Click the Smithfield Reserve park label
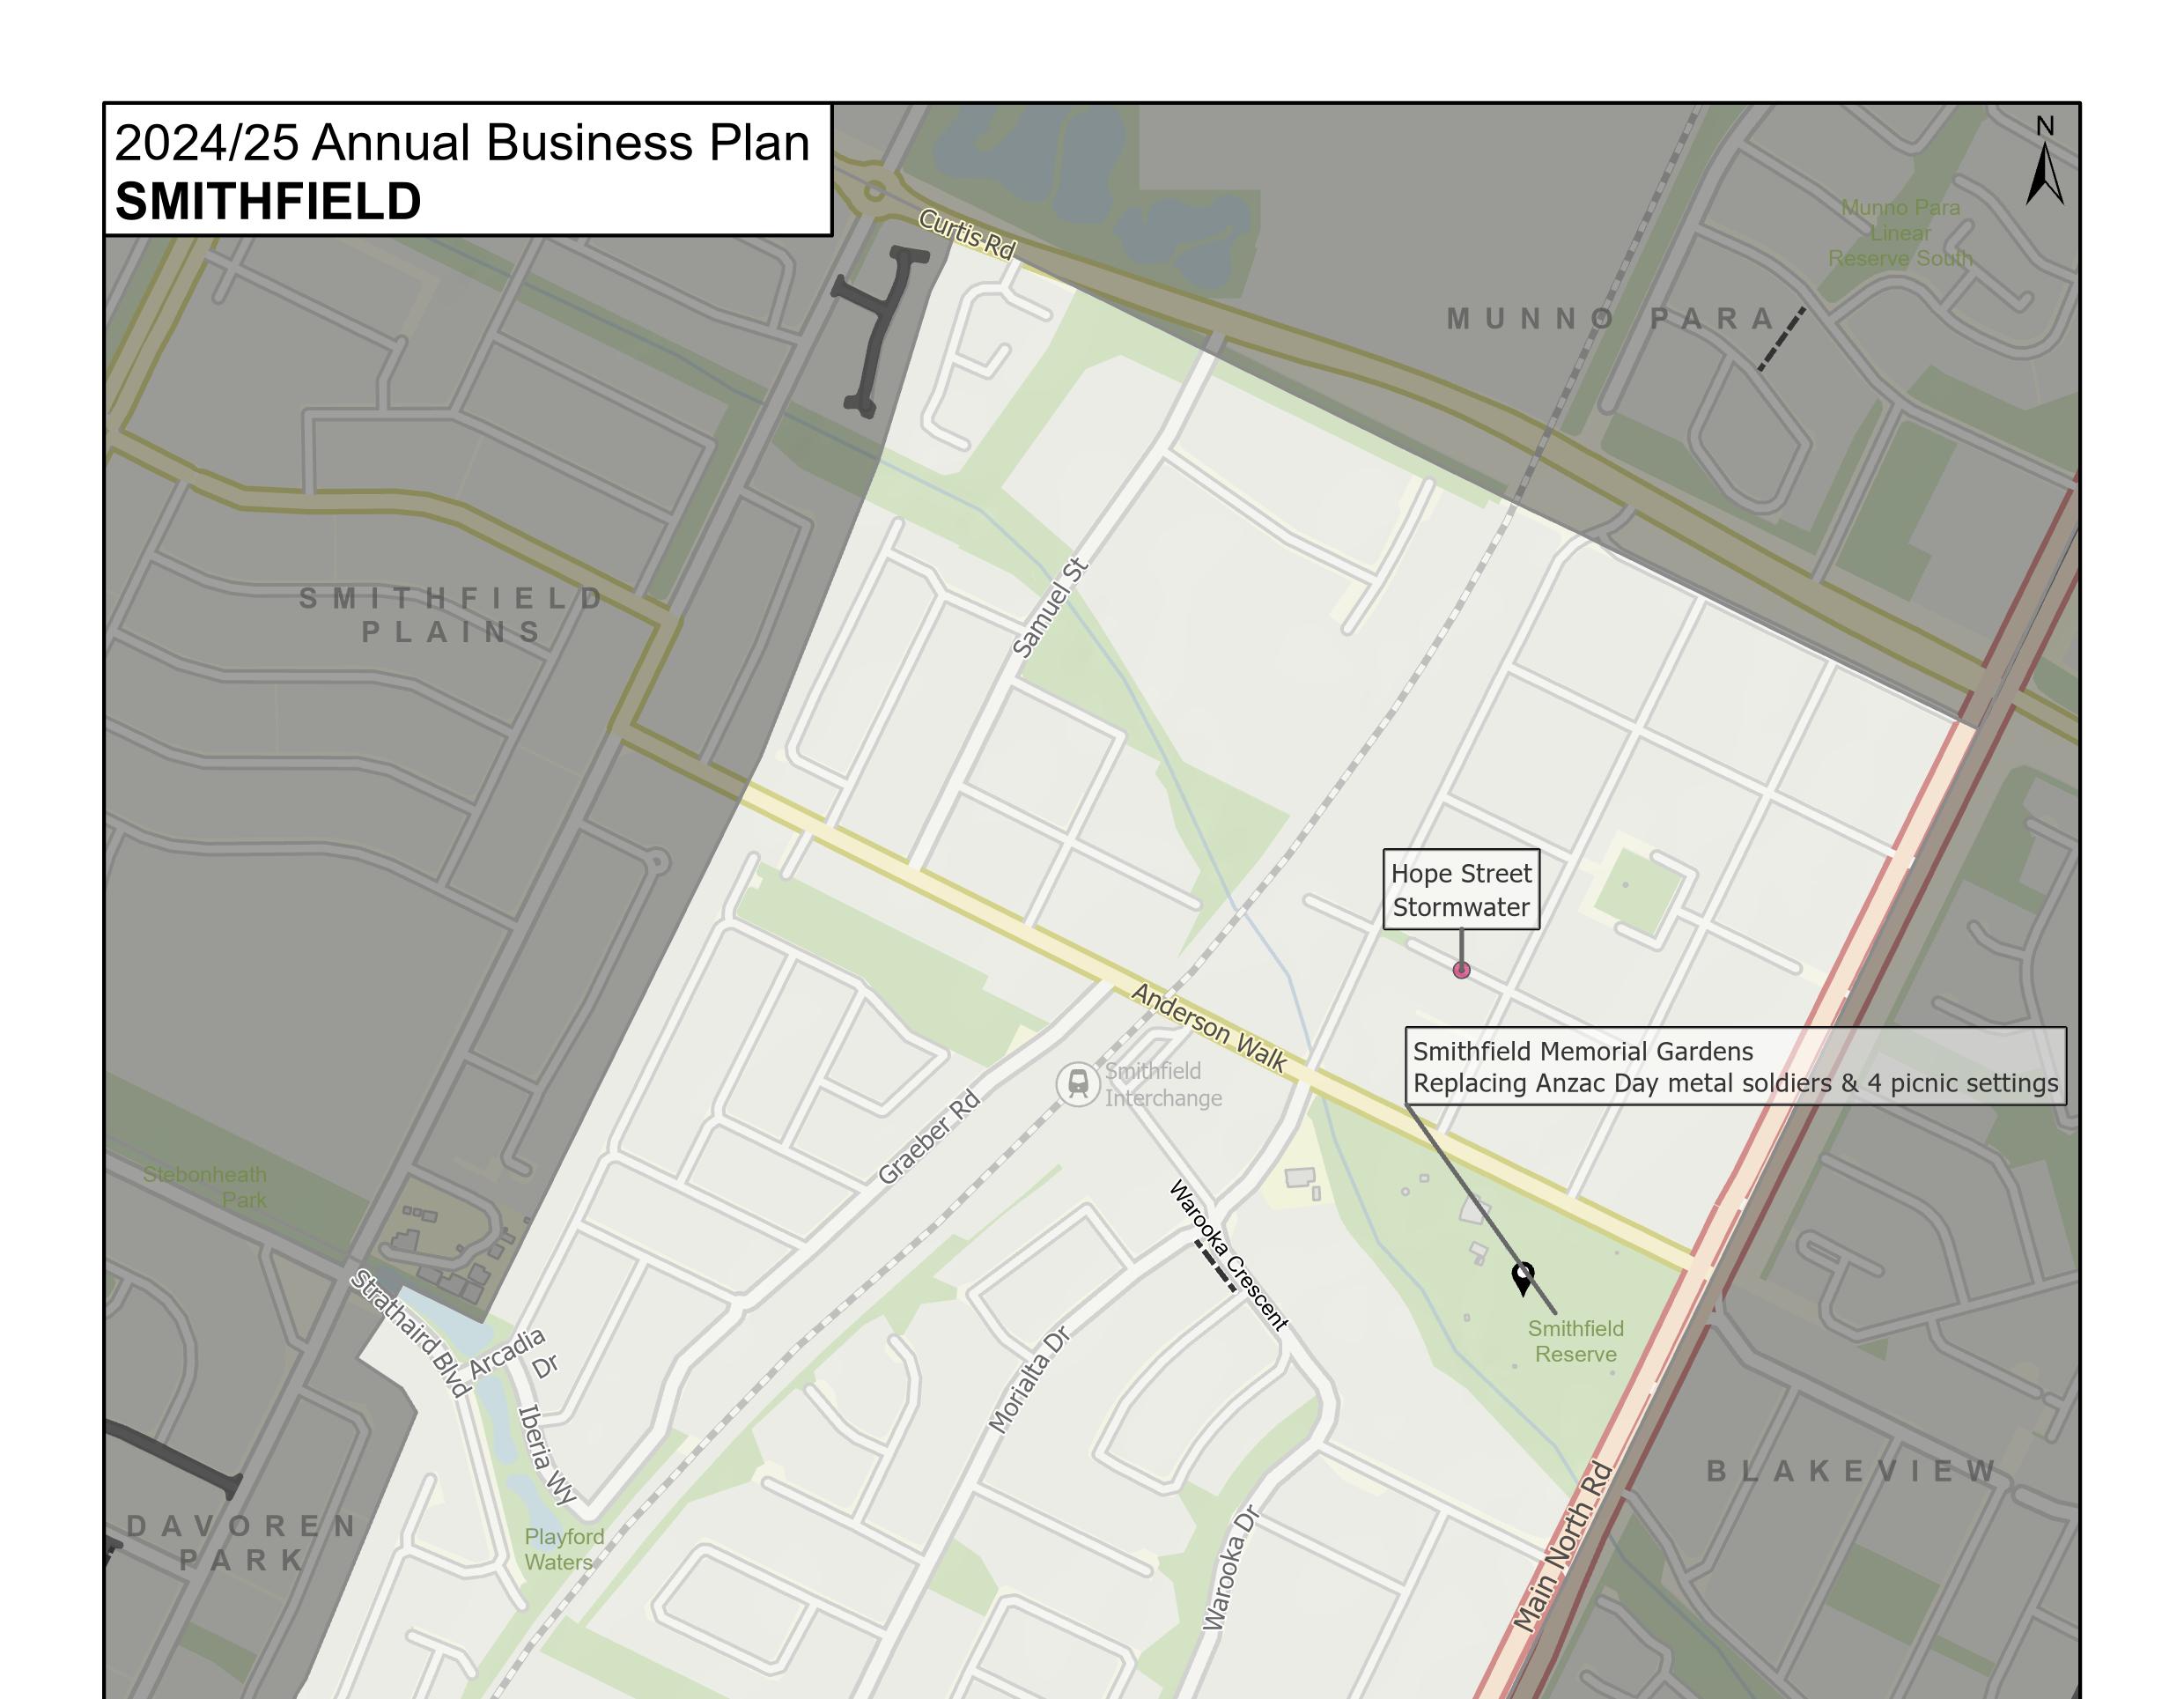 (1575, 1341)
